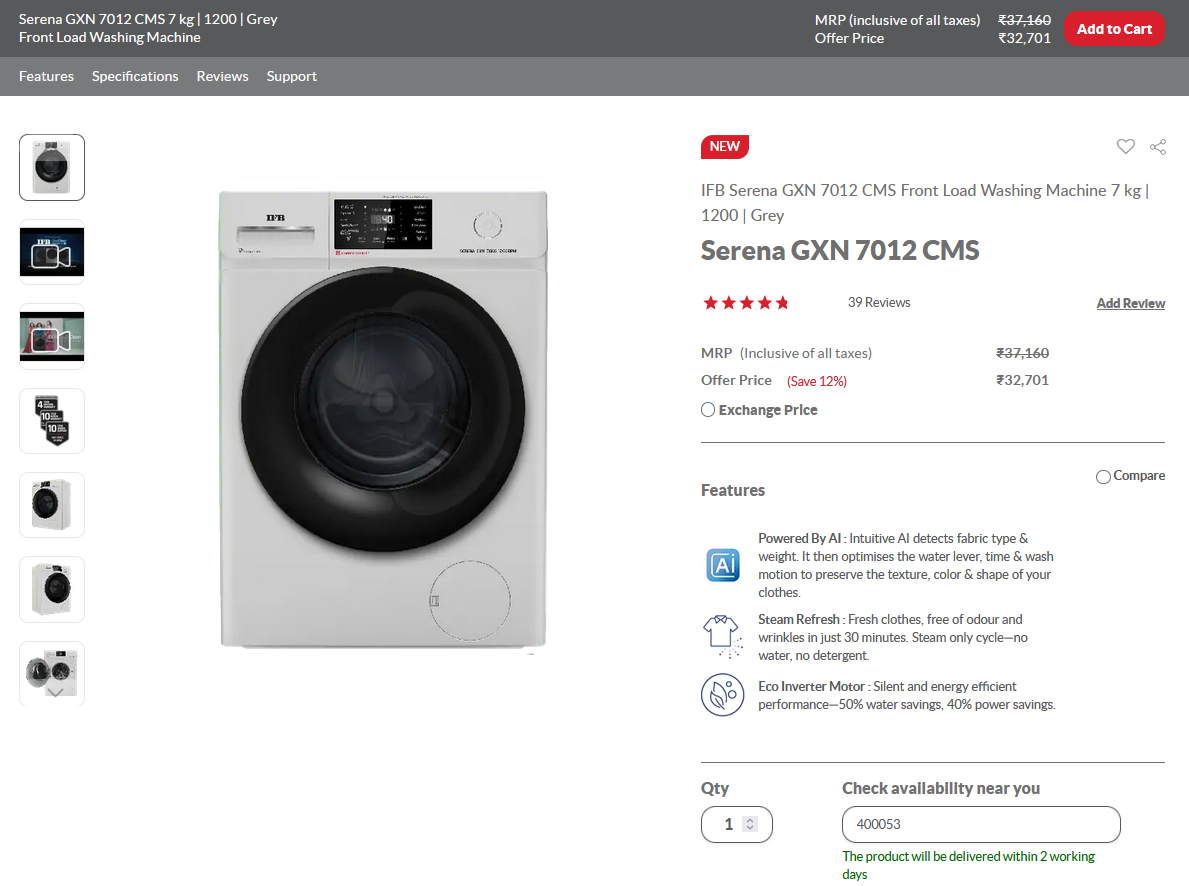Adjust quantity using the stepper arrows
Viewport: 1189px width, 886px height.
(750, 824)
